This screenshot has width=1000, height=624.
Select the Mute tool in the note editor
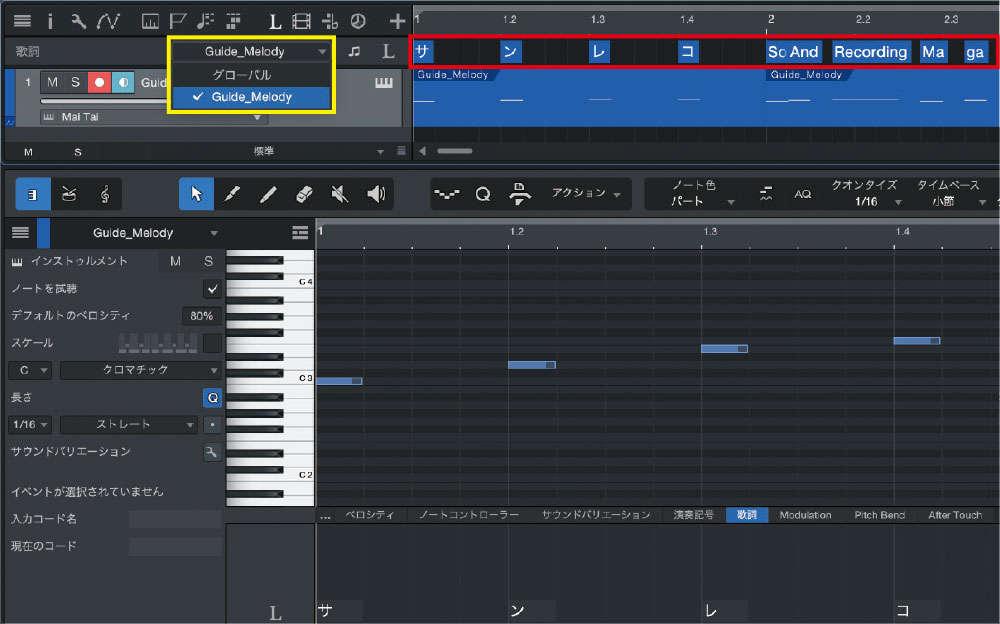pyautogui.click(x=338, y=194)
